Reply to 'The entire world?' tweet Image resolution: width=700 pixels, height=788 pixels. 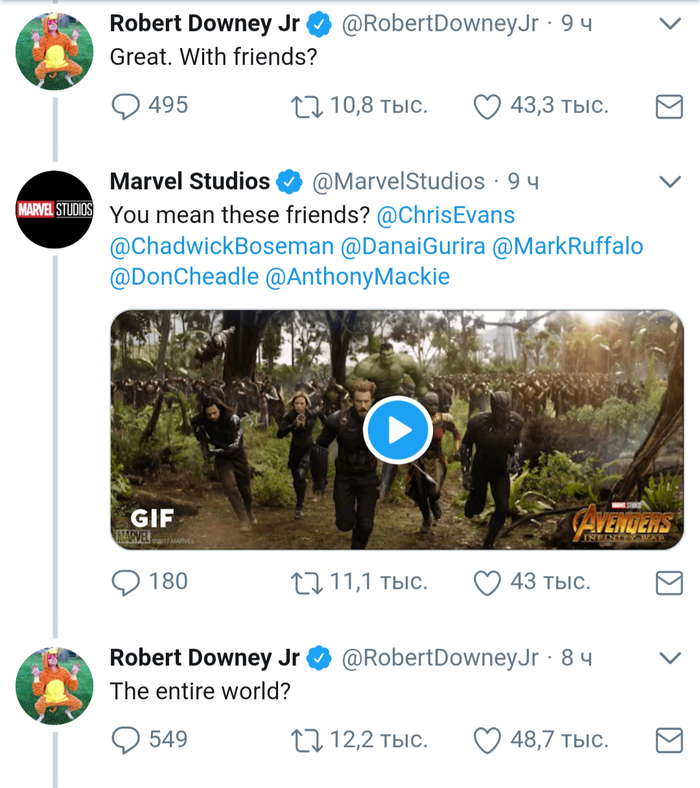click(x=125, y=740)
